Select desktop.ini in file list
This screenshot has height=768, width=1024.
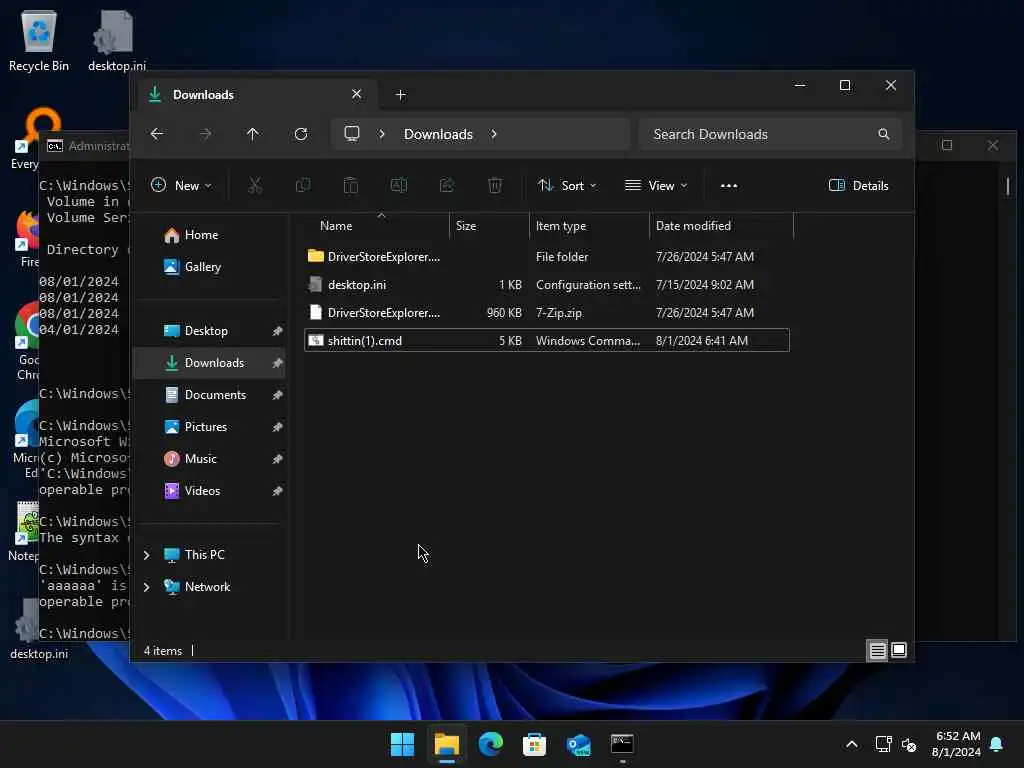[x=547, y=285]
